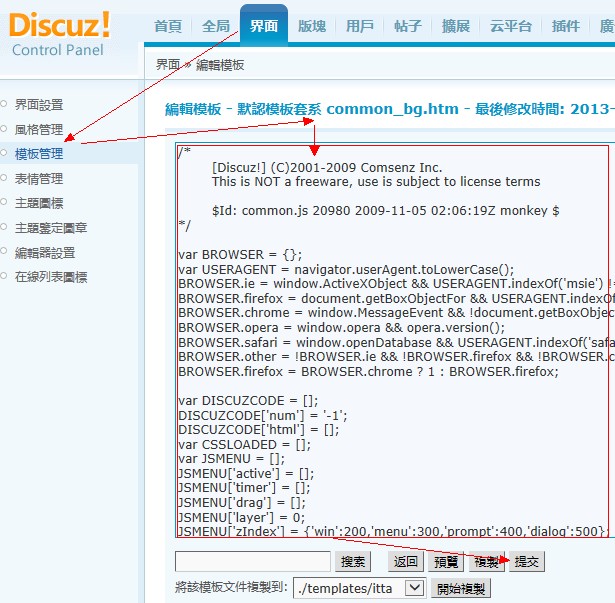Viewport: 615px width, 603px height.
Task: Click the line "JSMENU['layer'] = 0;"
Action: pyautogui.click(x=242, y=517)
